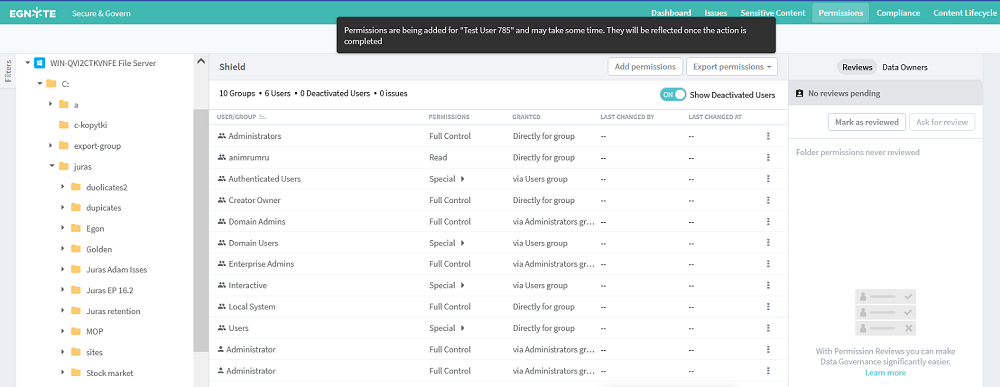Viewport: 1000px width, 387px height.
Task: Click the Local System group name
Action: tap(252, 307)
